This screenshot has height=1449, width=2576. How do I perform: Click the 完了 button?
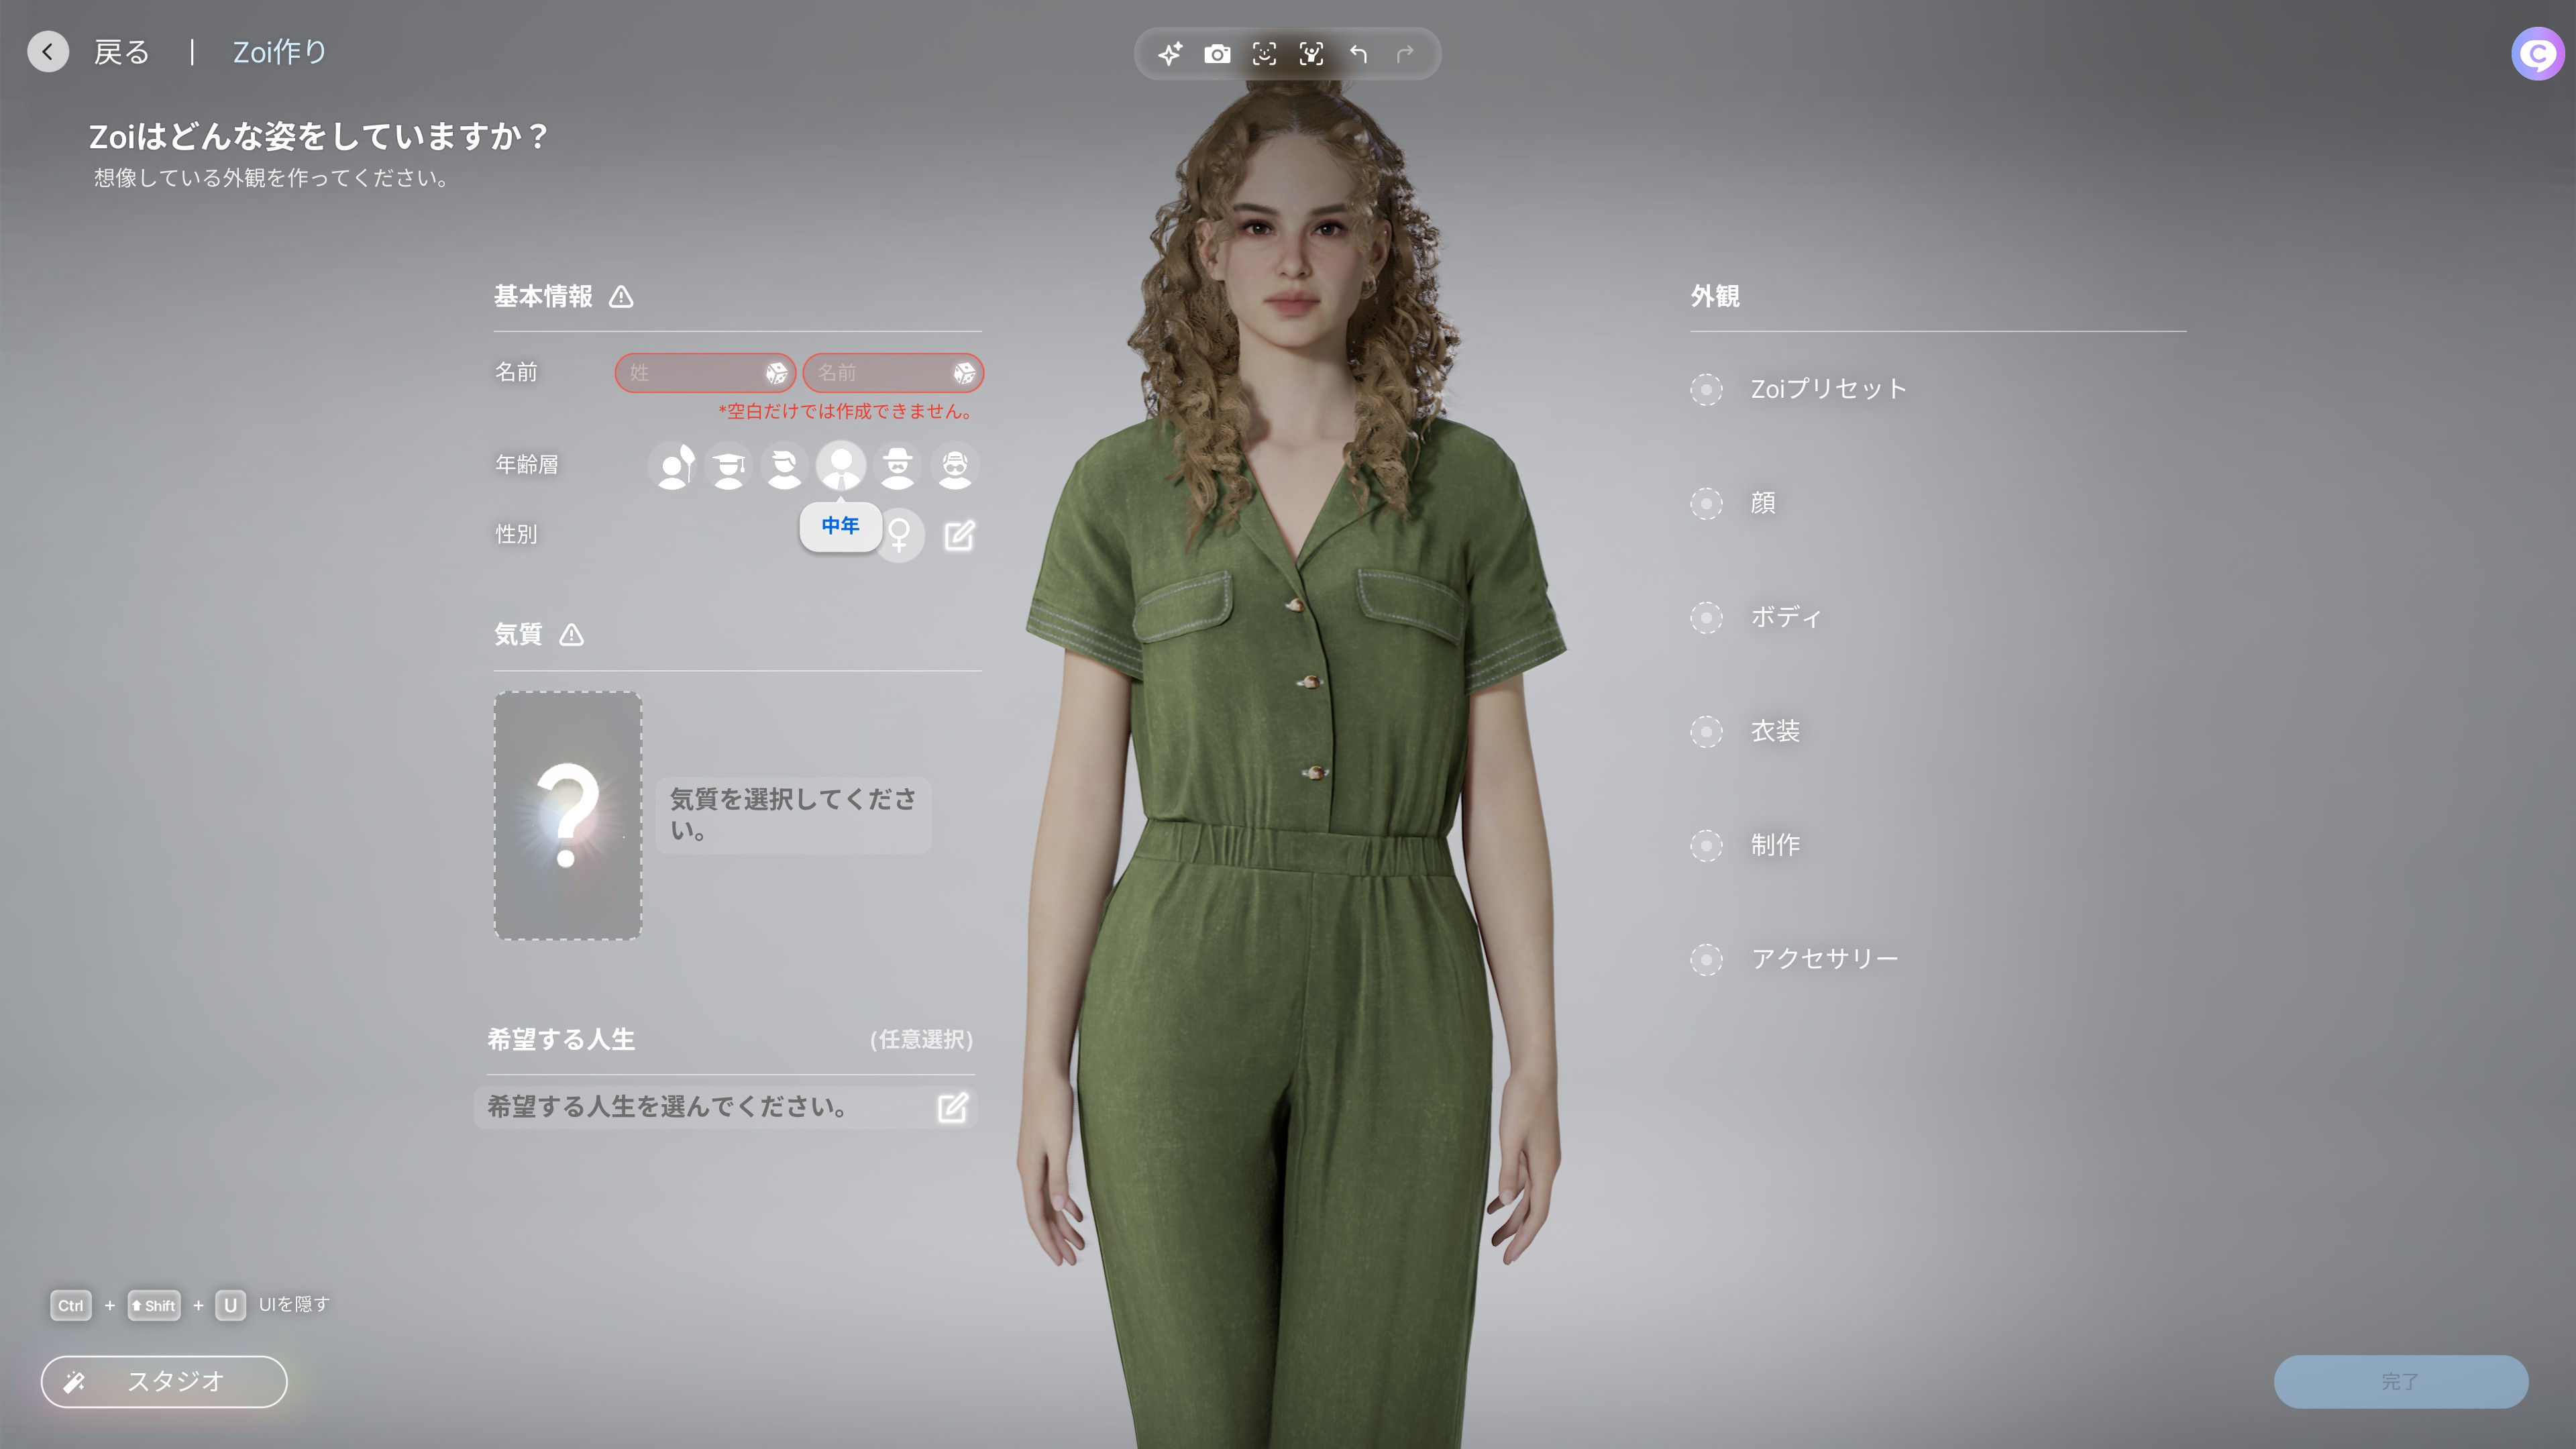point(2400,1381)
